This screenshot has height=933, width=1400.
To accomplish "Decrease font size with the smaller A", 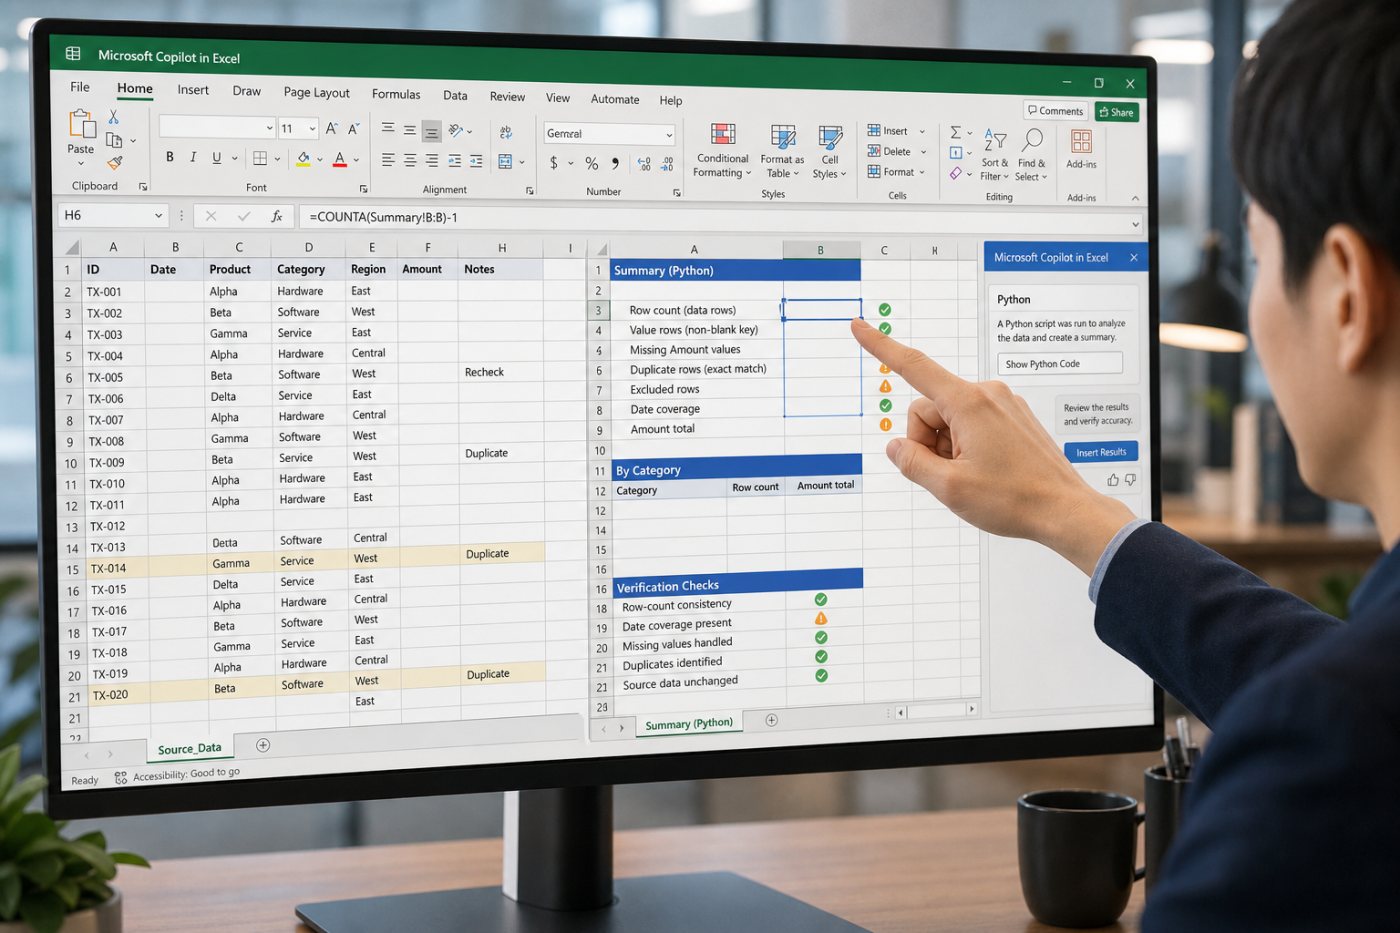I will pyautogui.click(x=353, y=129).
